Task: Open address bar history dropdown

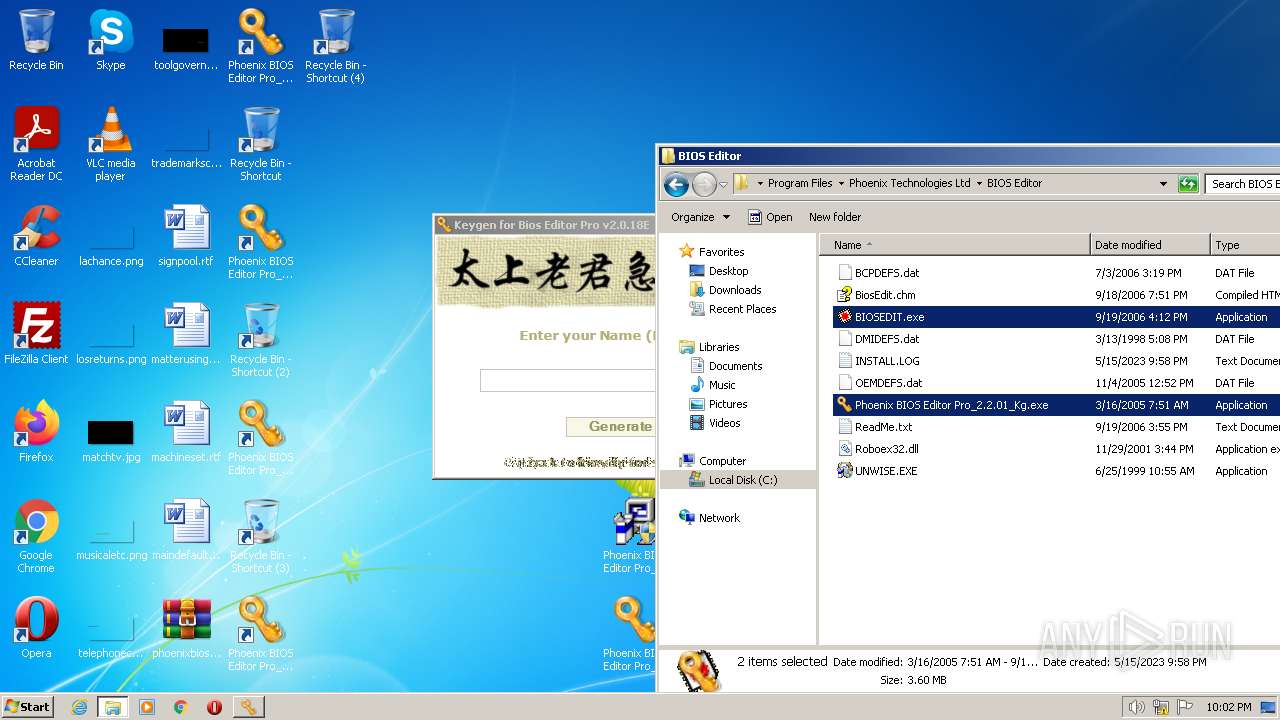Action: click(x=1163, y=184)
